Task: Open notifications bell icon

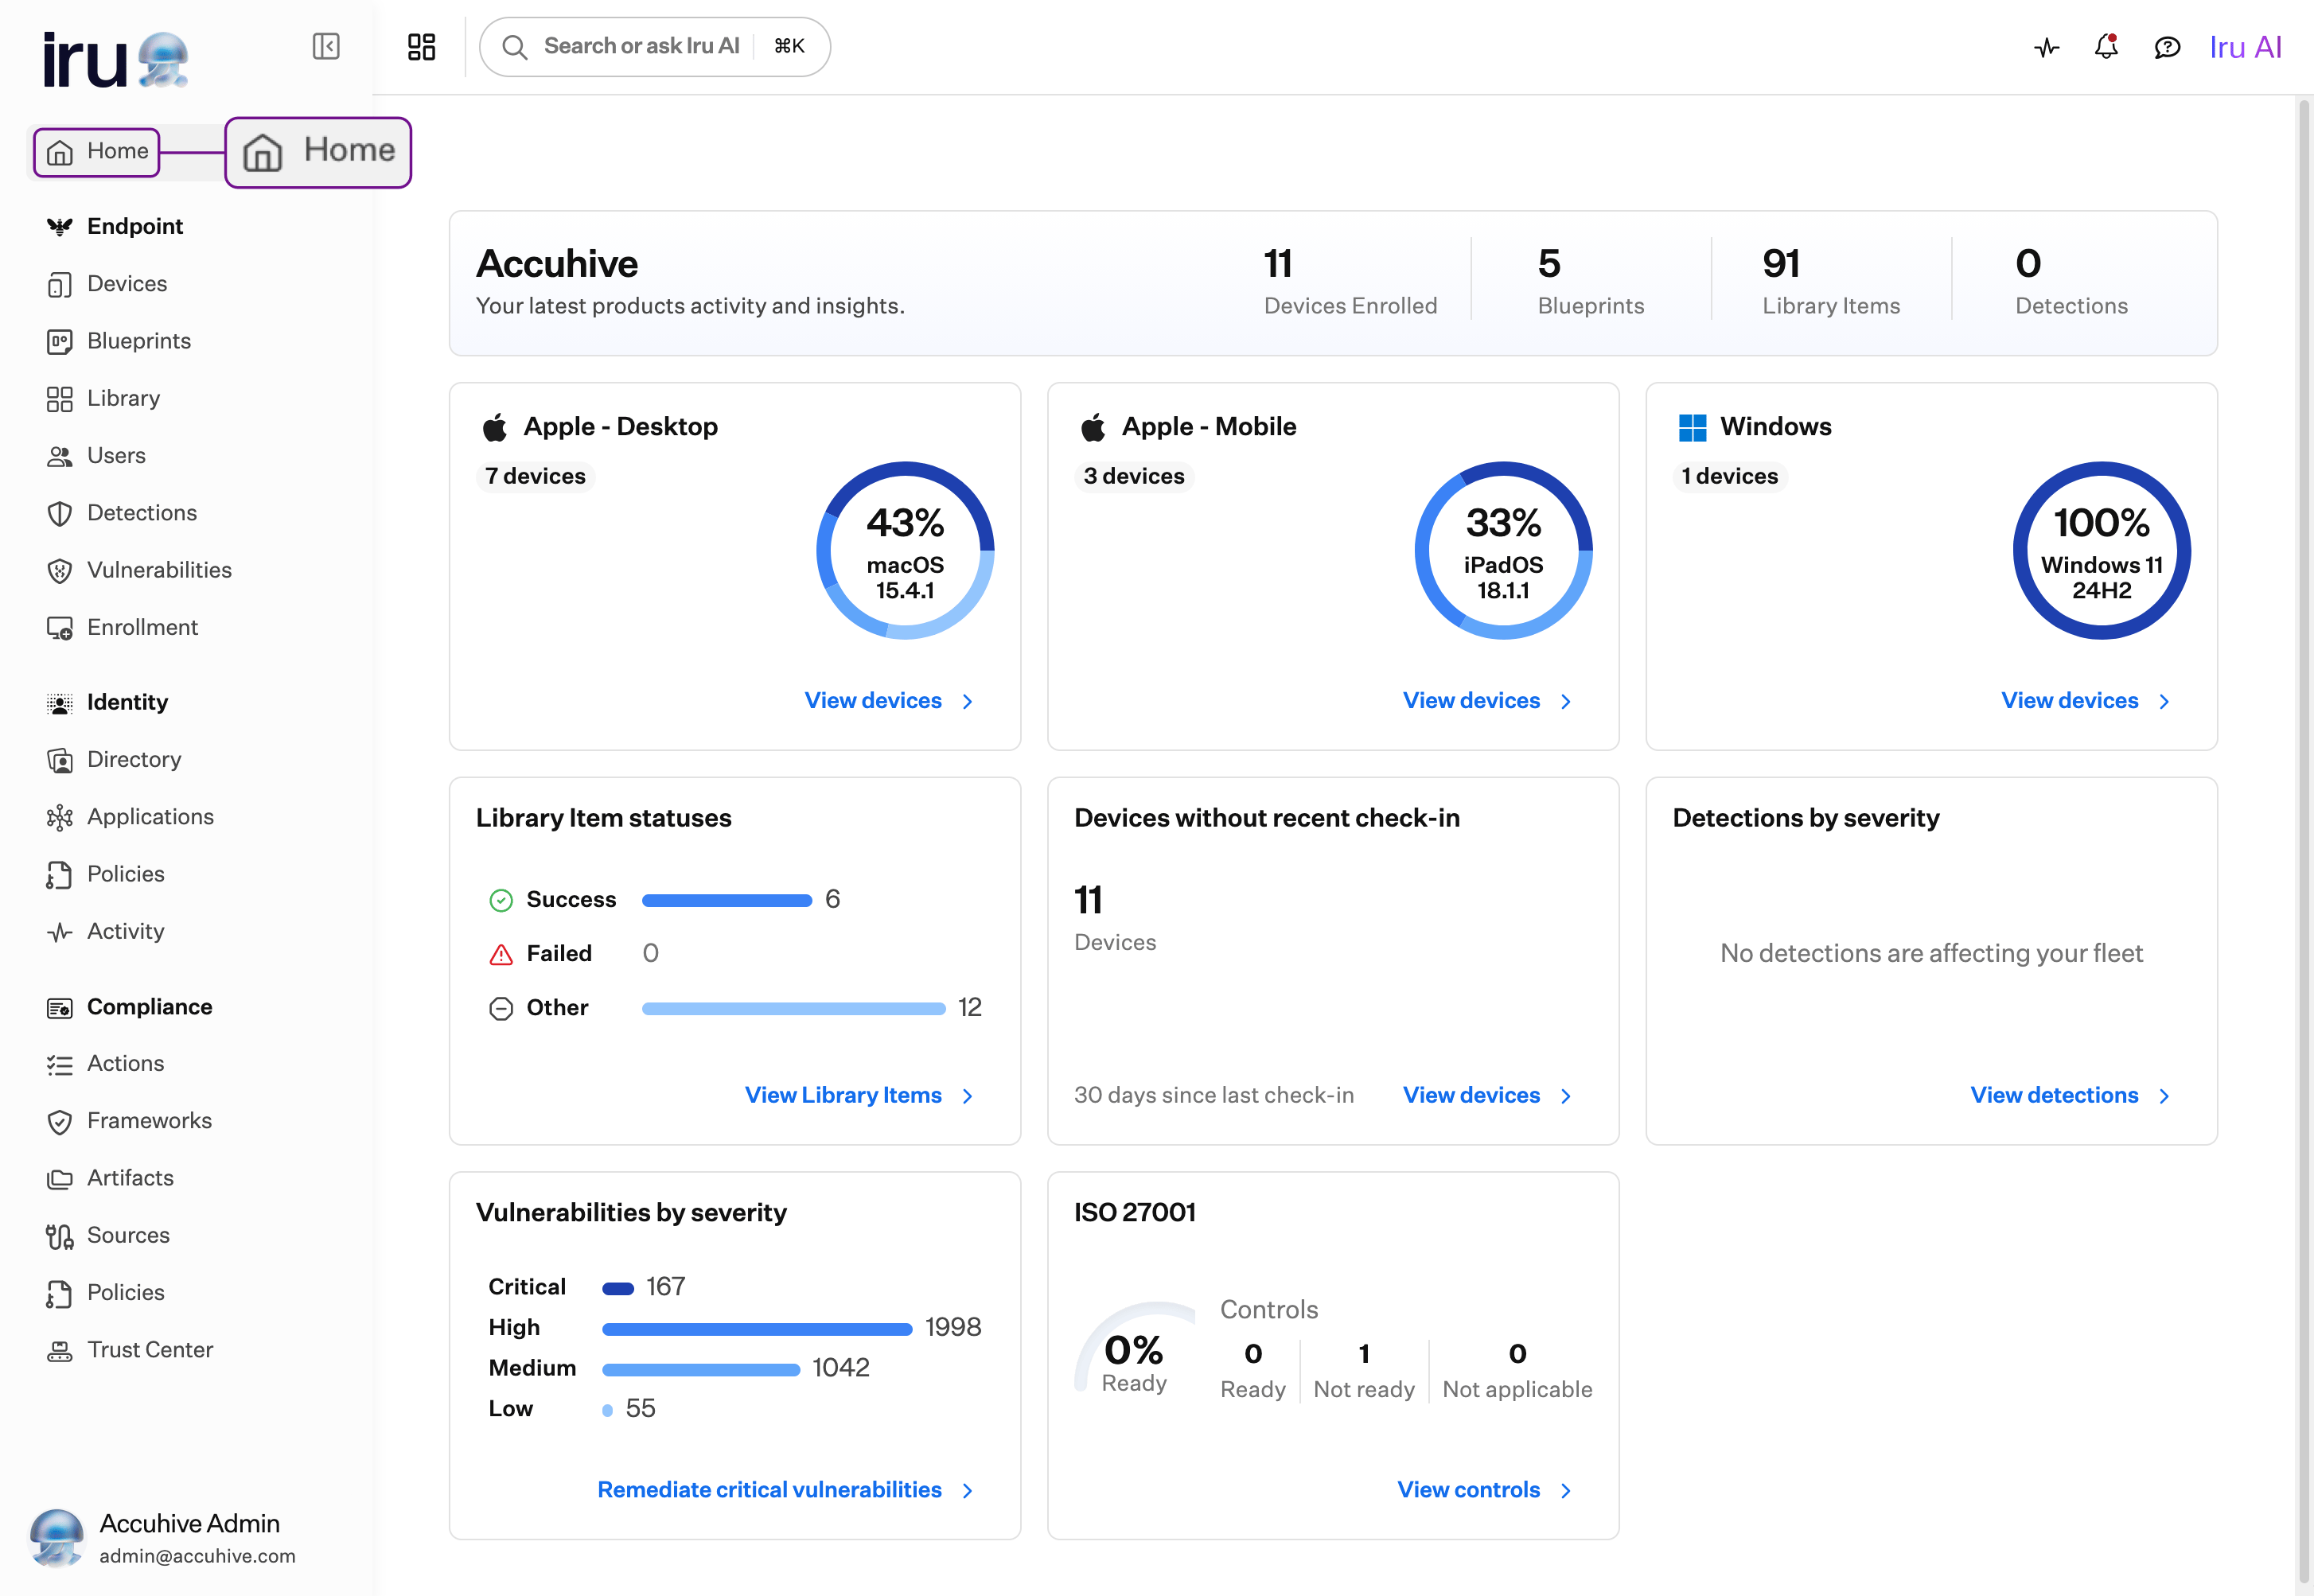Action: 2106,47
